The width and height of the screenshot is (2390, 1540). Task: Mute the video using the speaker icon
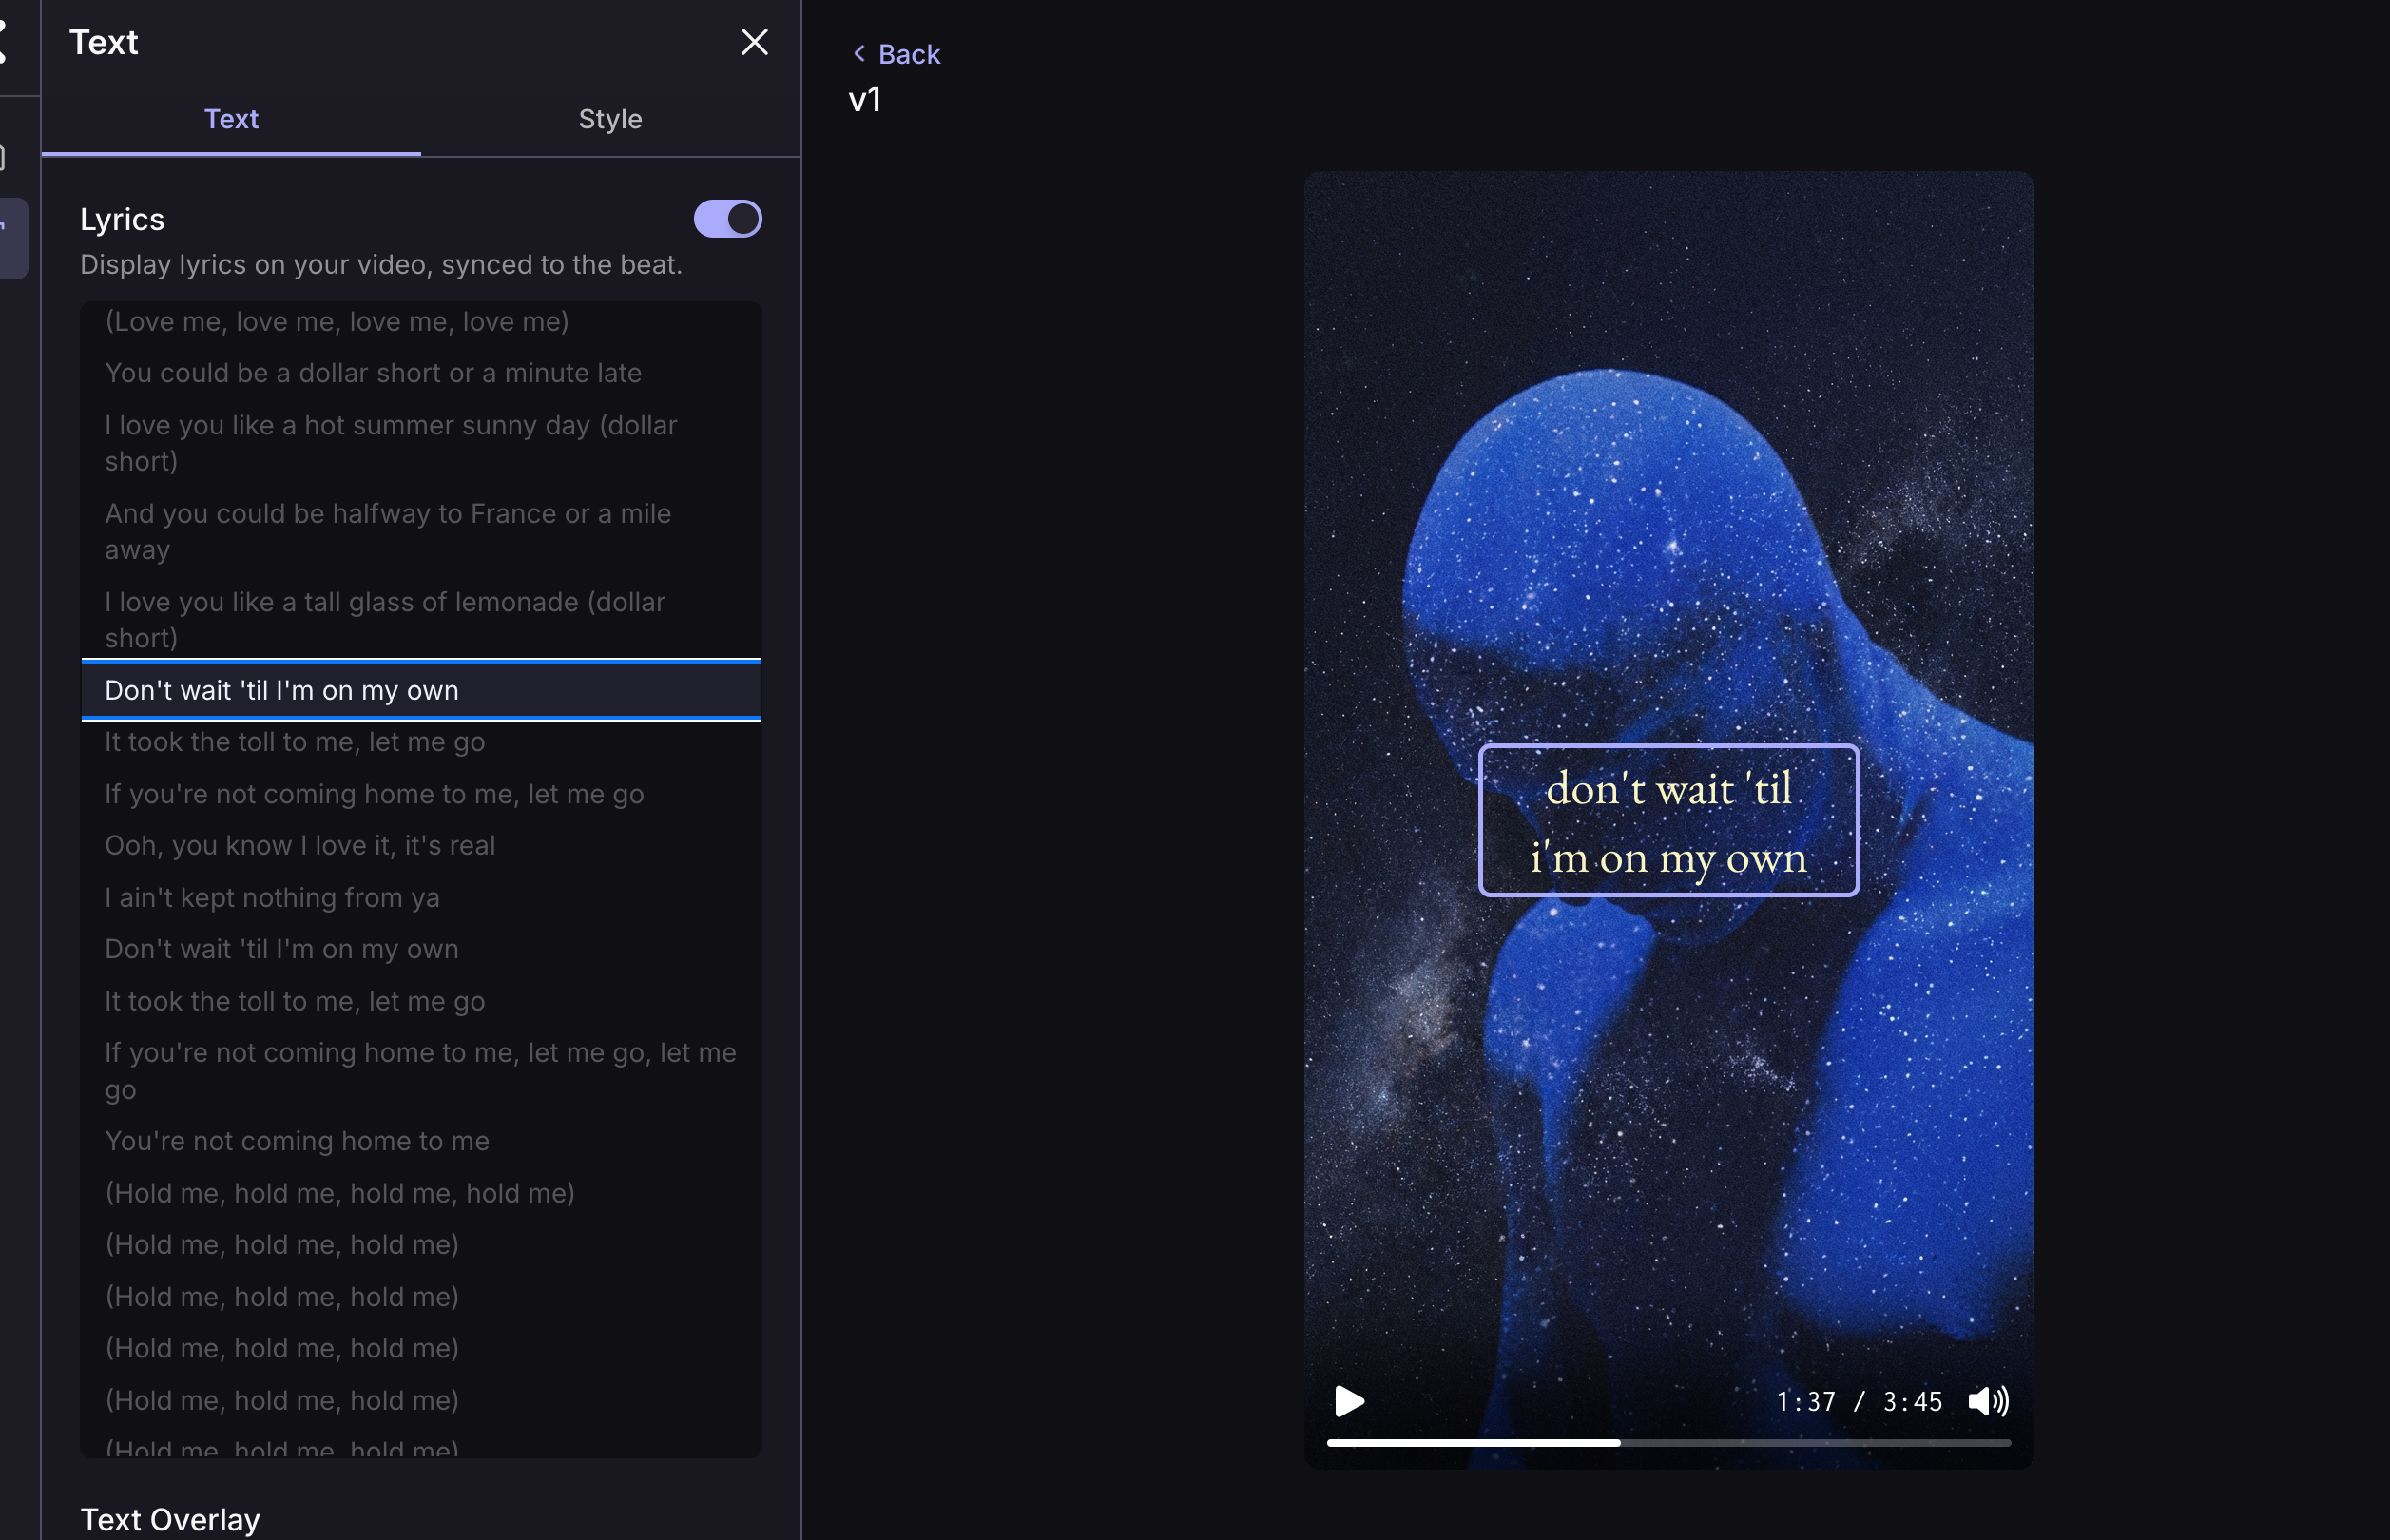click(1990, 1401)
